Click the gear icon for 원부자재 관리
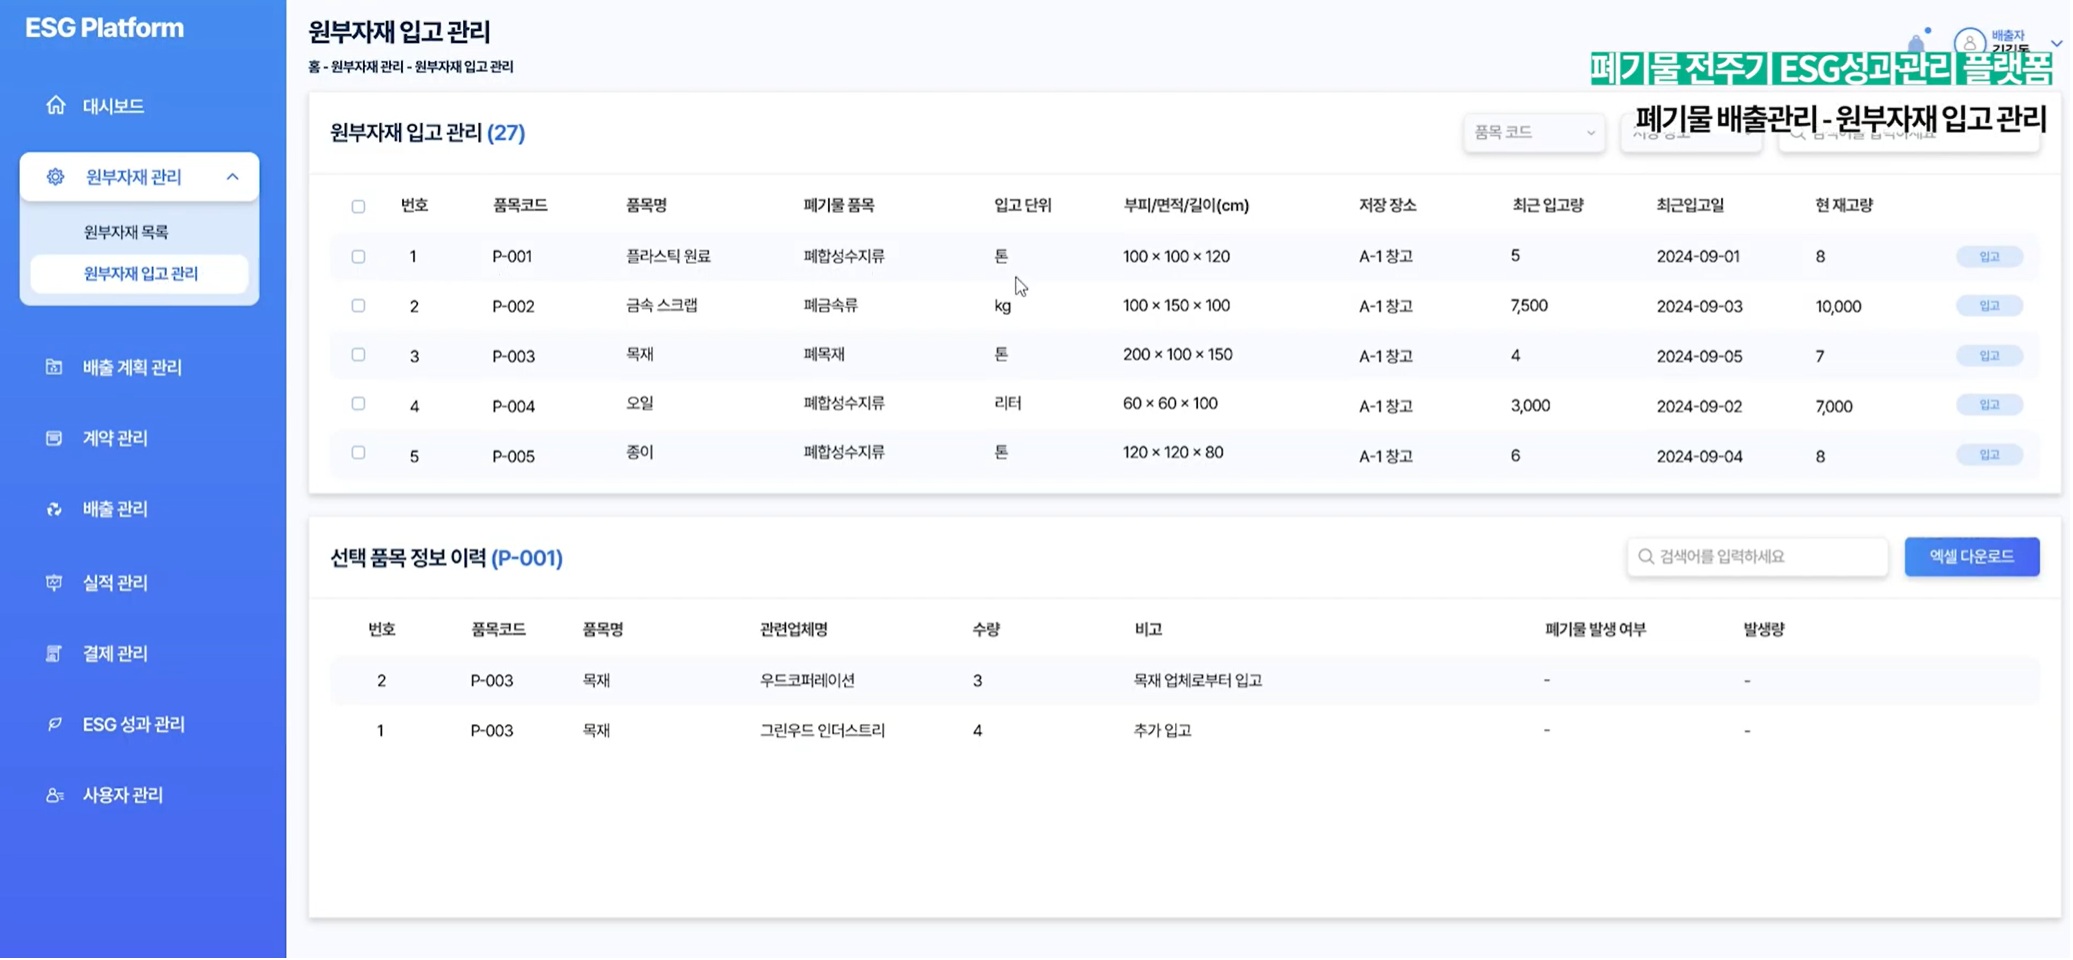 pos(55,177)
